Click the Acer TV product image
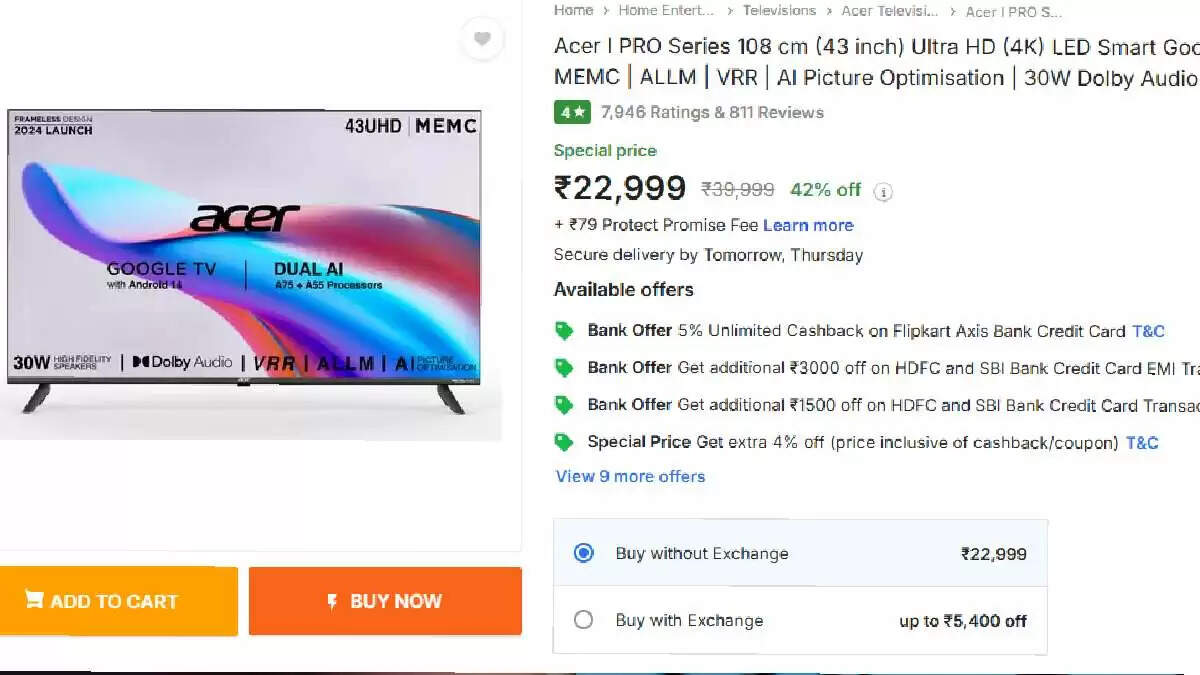 250,270
